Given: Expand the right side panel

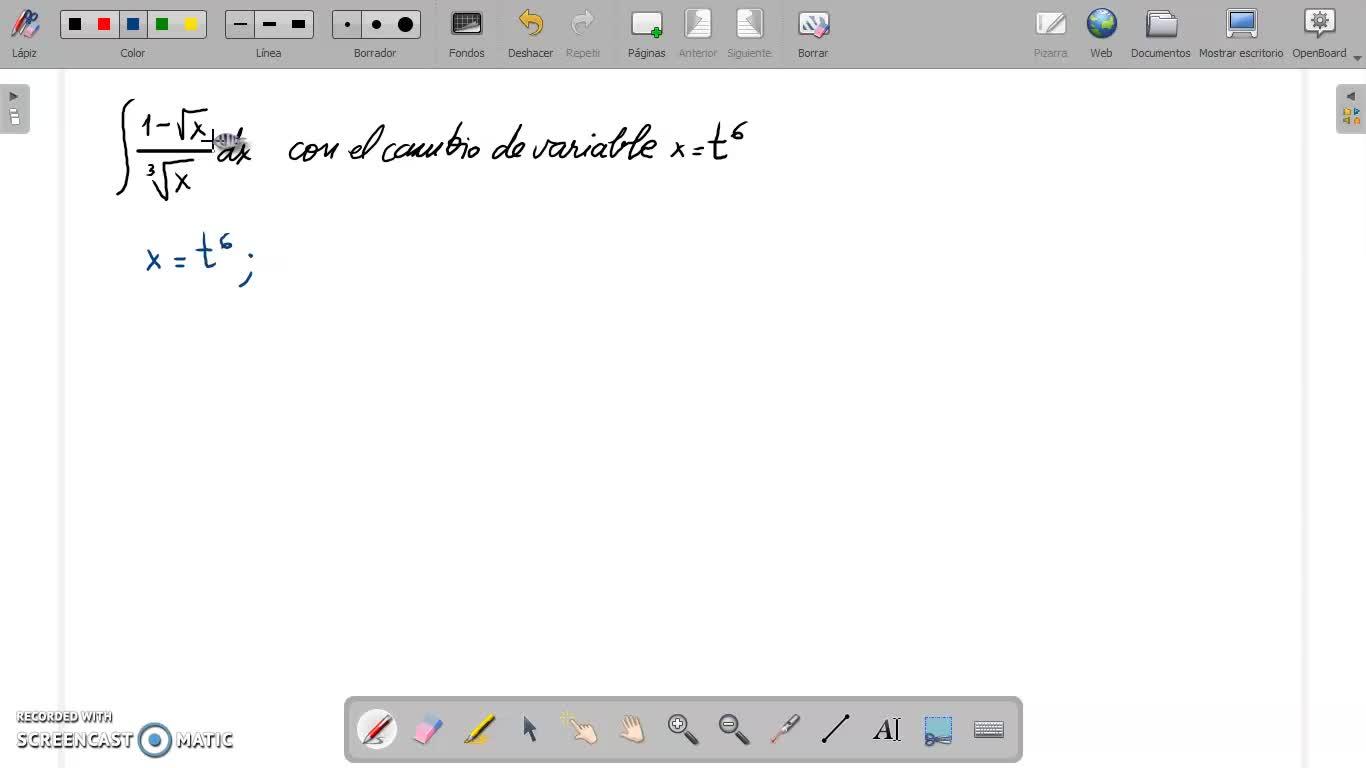Looking at the screenshot, I should tap(1351, 108).
